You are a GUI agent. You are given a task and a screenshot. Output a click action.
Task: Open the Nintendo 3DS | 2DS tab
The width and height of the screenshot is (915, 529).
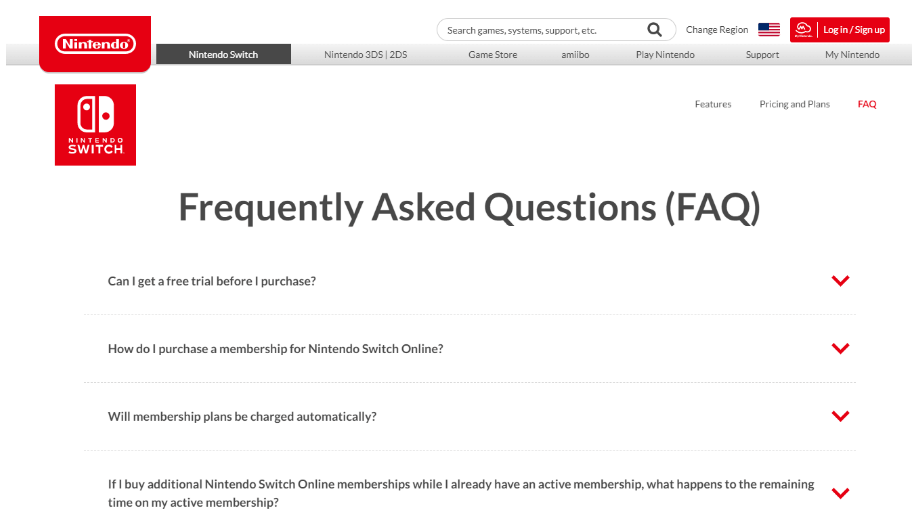pyautogui.click(x=365, y=54)
